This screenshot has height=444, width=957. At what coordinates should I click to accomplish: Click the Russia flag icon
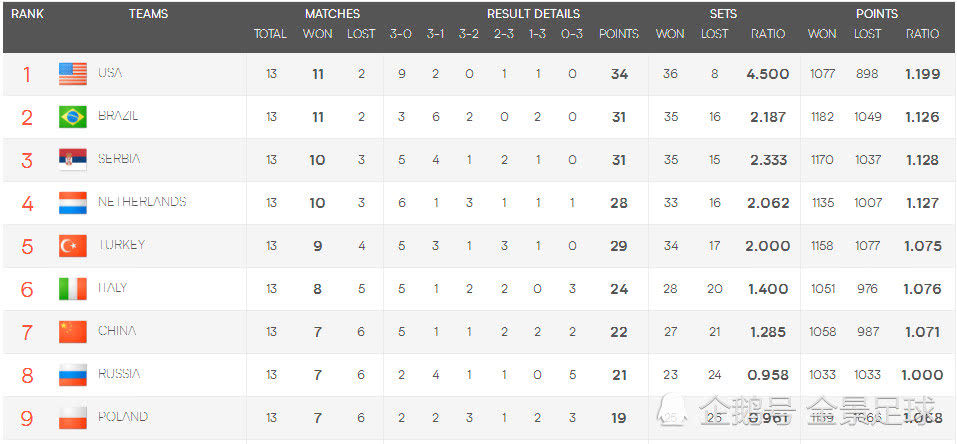click(x=73, y=375)
